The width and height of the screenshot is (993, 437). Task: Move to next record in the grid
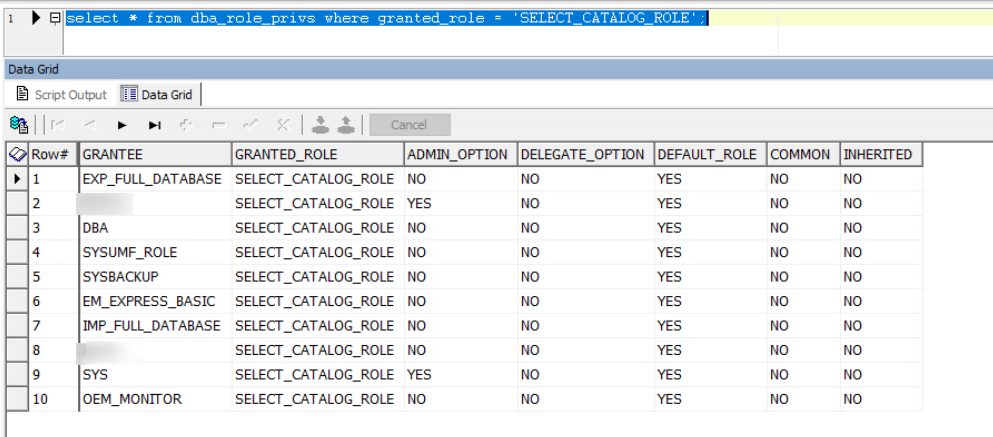122,125
